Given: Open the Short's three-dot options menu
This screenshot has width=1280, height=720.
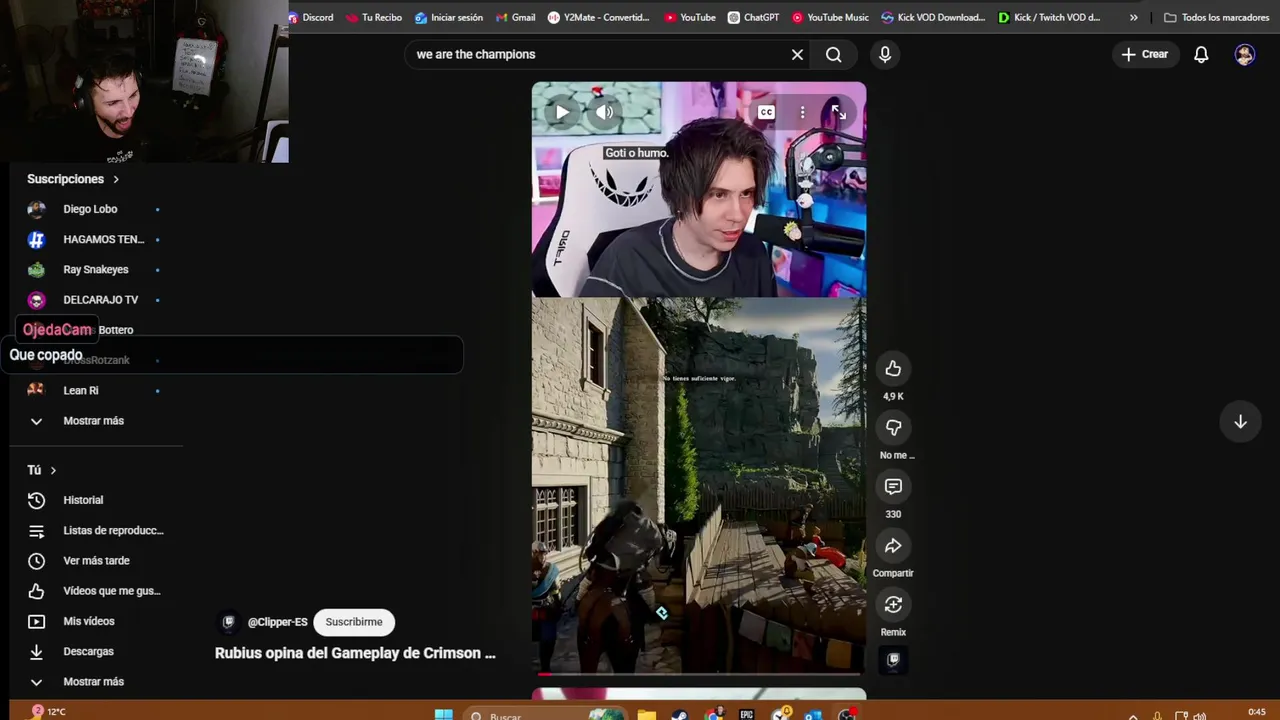Looking at the screenshot, I should pyautogui.click(x=802, y=112).
